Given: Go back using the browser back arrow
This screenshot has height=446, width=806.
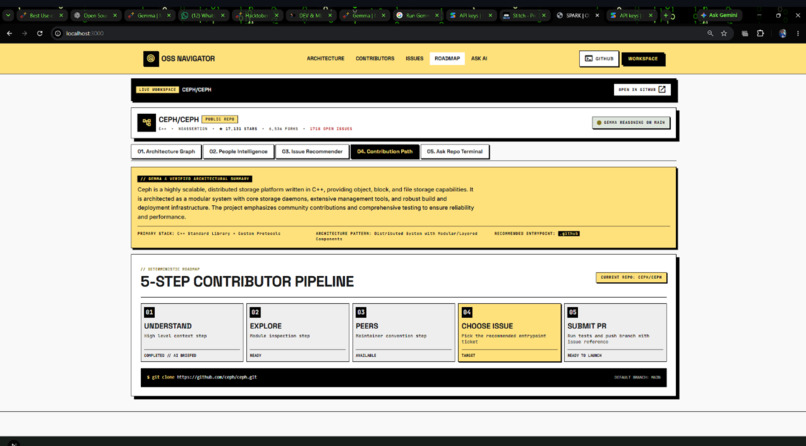Looking at the screenshot, I should point(9,33).
